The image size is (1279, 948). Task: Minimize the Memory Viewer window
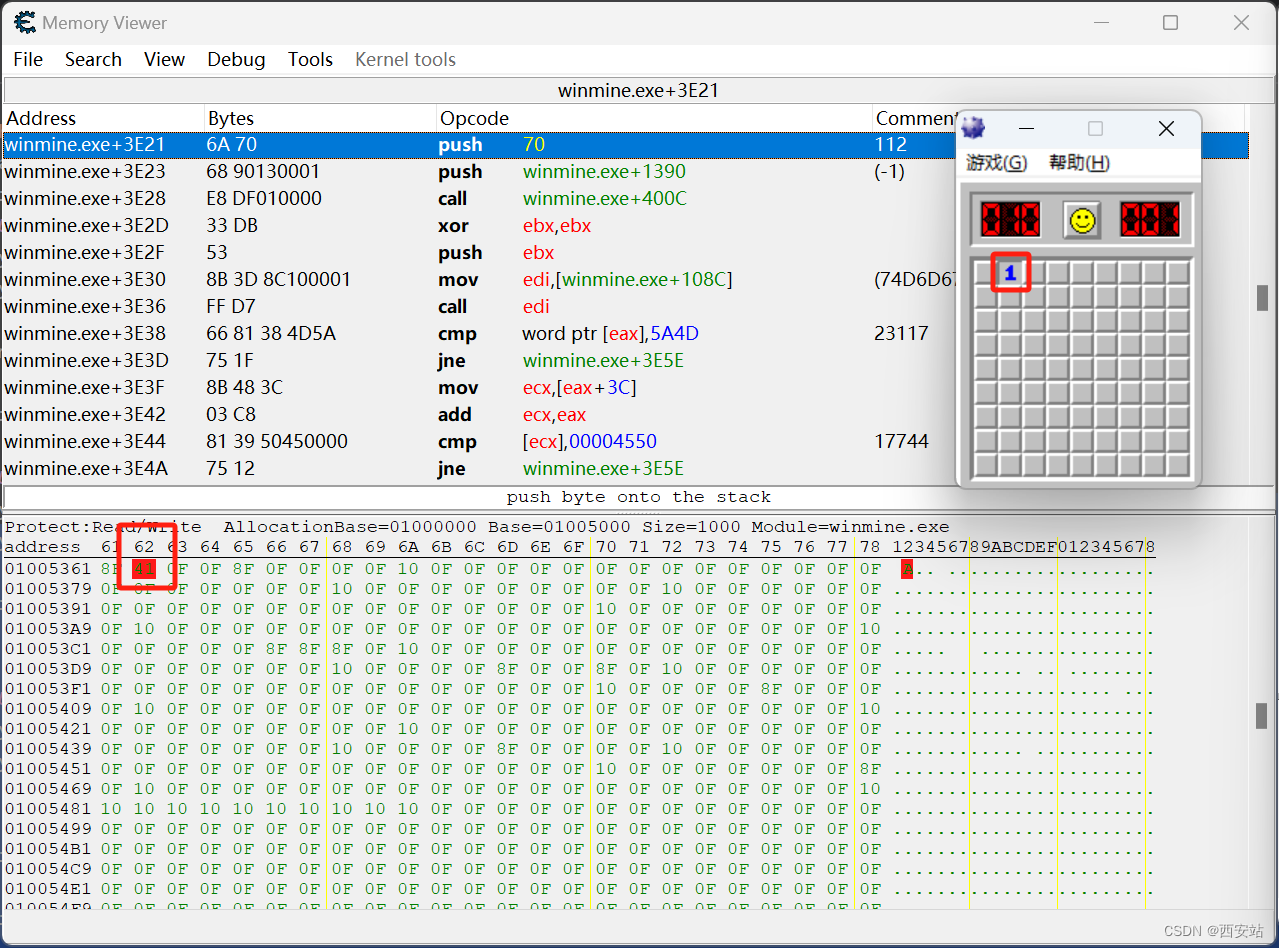1100,22
